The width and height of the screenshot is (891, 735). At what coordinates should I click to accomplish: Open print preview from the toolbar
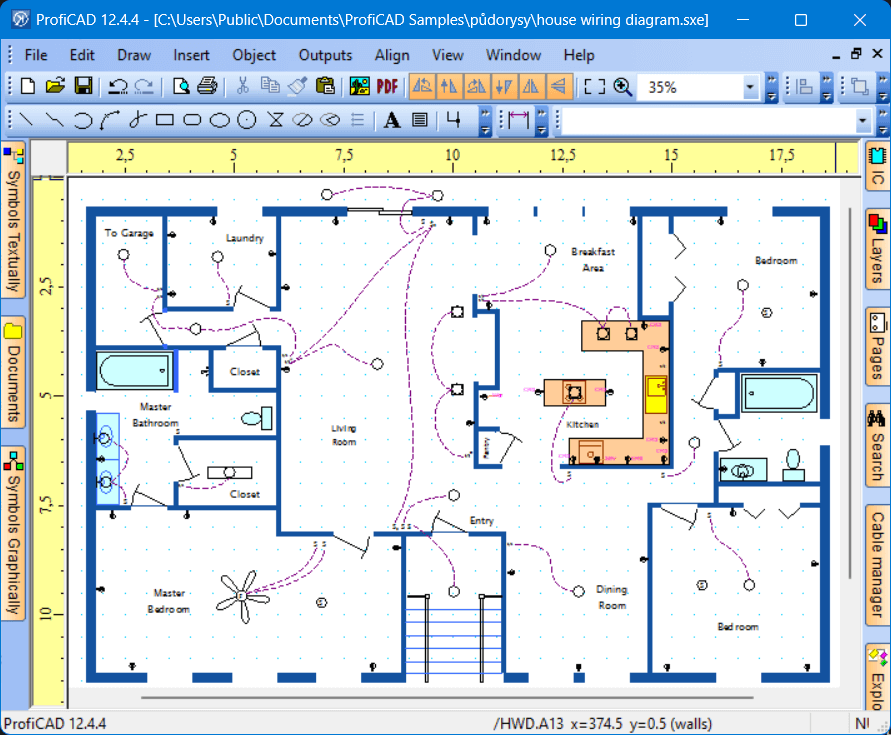180,87
